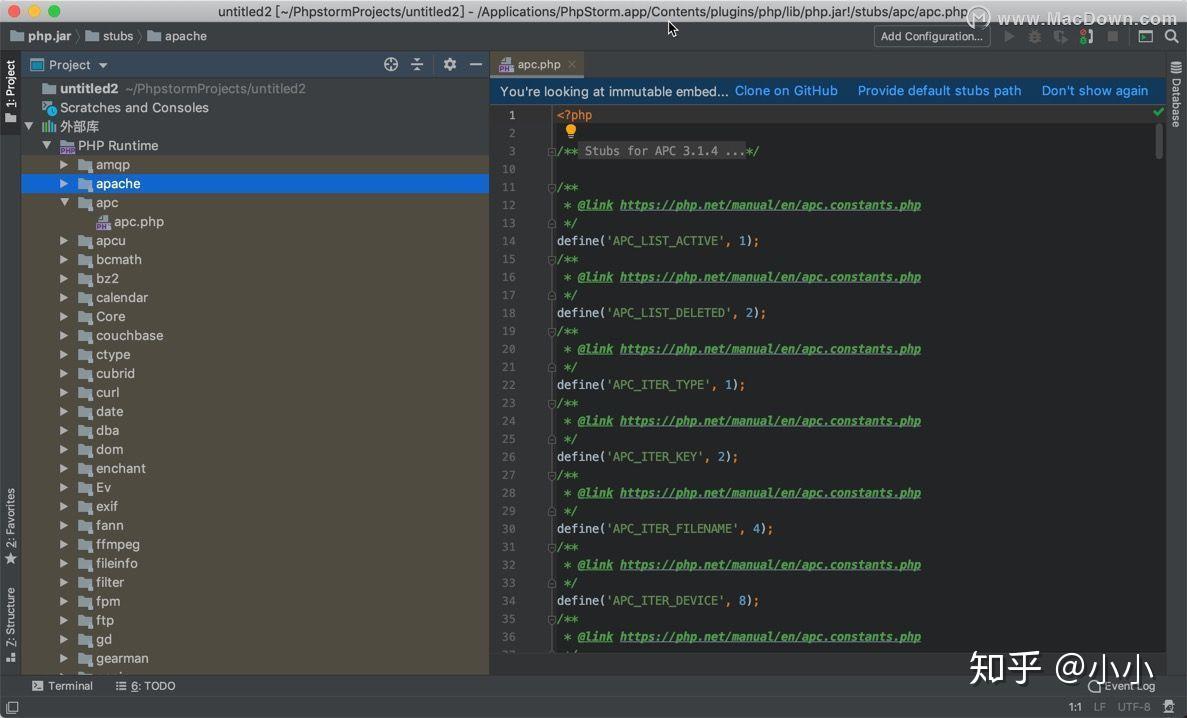
Task: Open Search Everywhere magnifier icon
Action: pyautogui.click(x=1172, y=36)
